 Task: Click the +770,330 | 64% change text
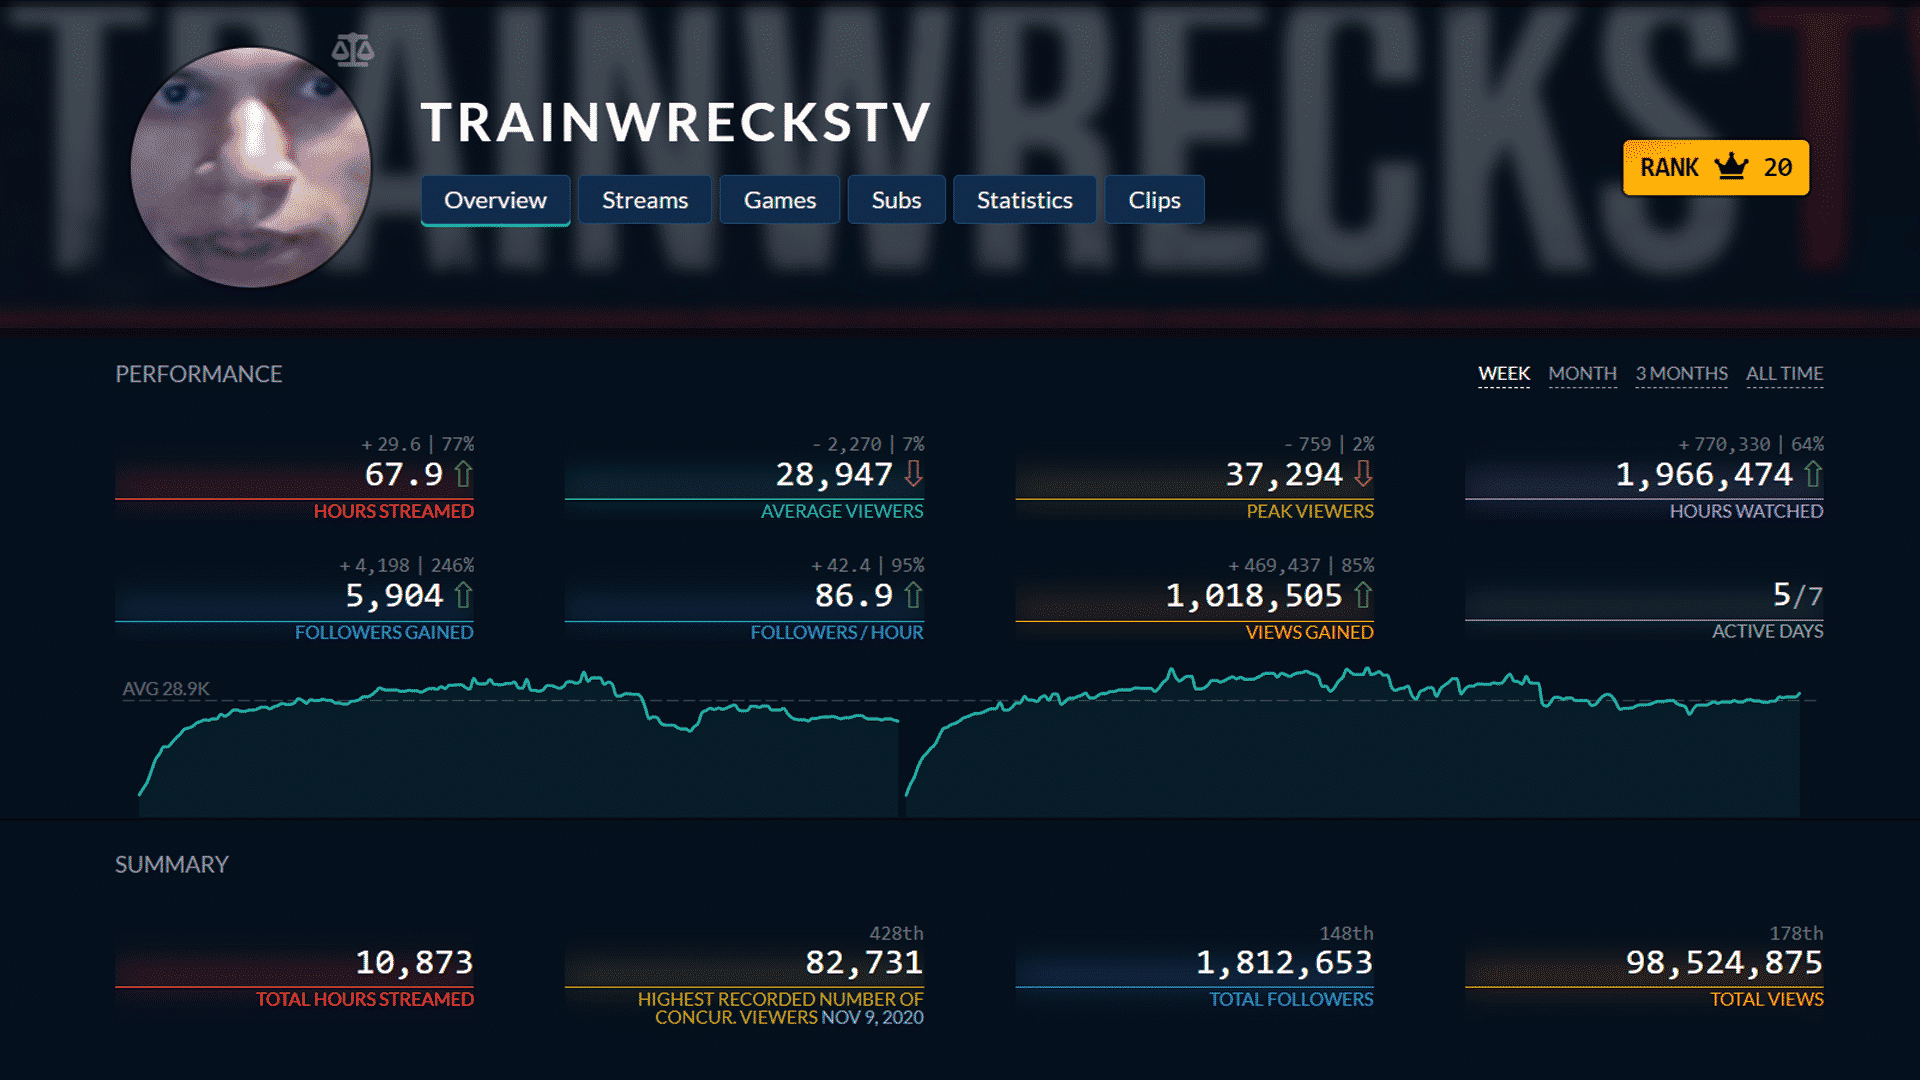pyautogui.click(x=1751, y=444)
